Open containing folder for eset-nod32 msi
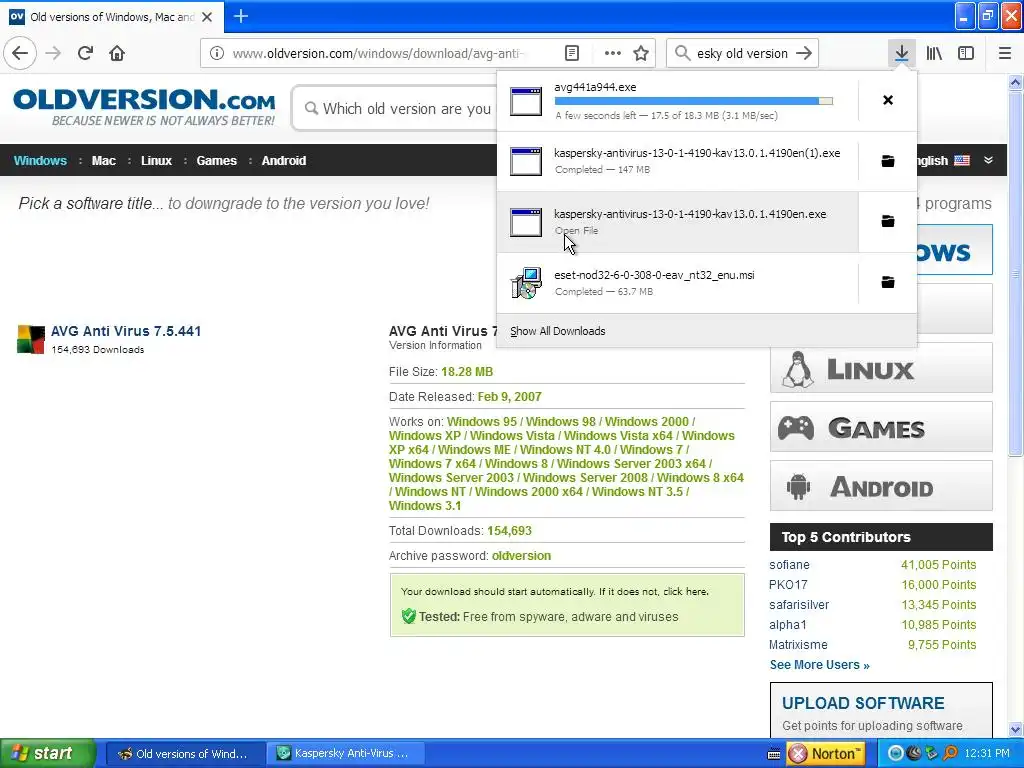Image resolution: width=1024 pixels, height=768 pixels. click(888, 282)
